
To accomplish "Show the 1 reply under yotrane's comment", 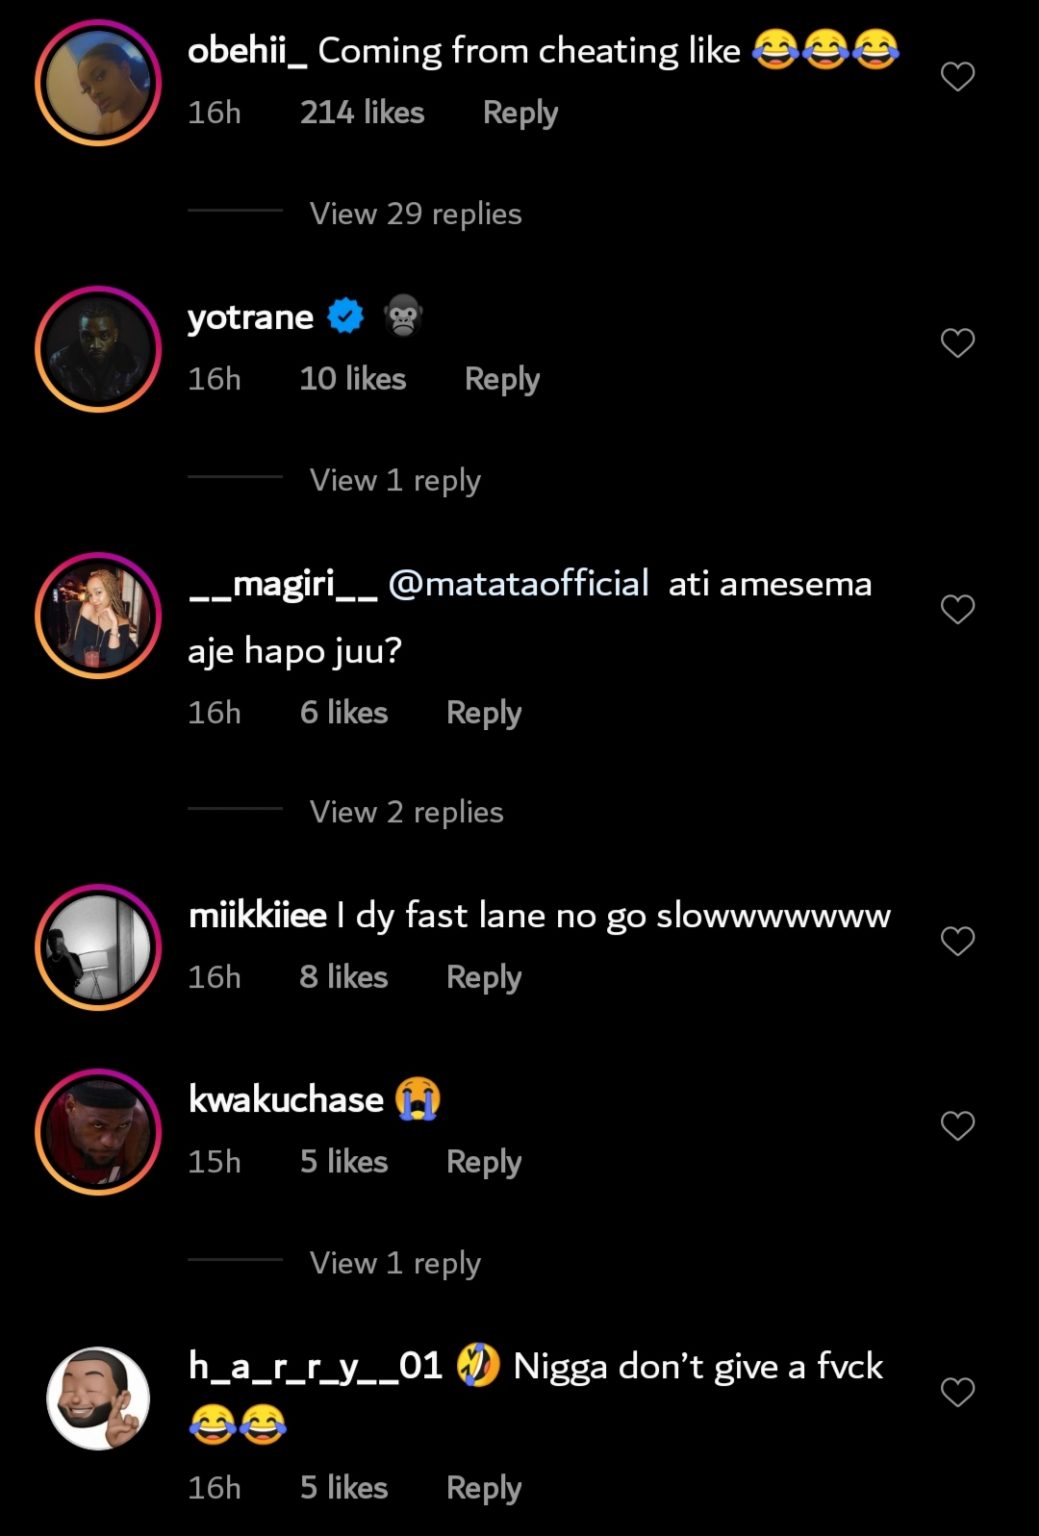I will click(x=395, y=480).
